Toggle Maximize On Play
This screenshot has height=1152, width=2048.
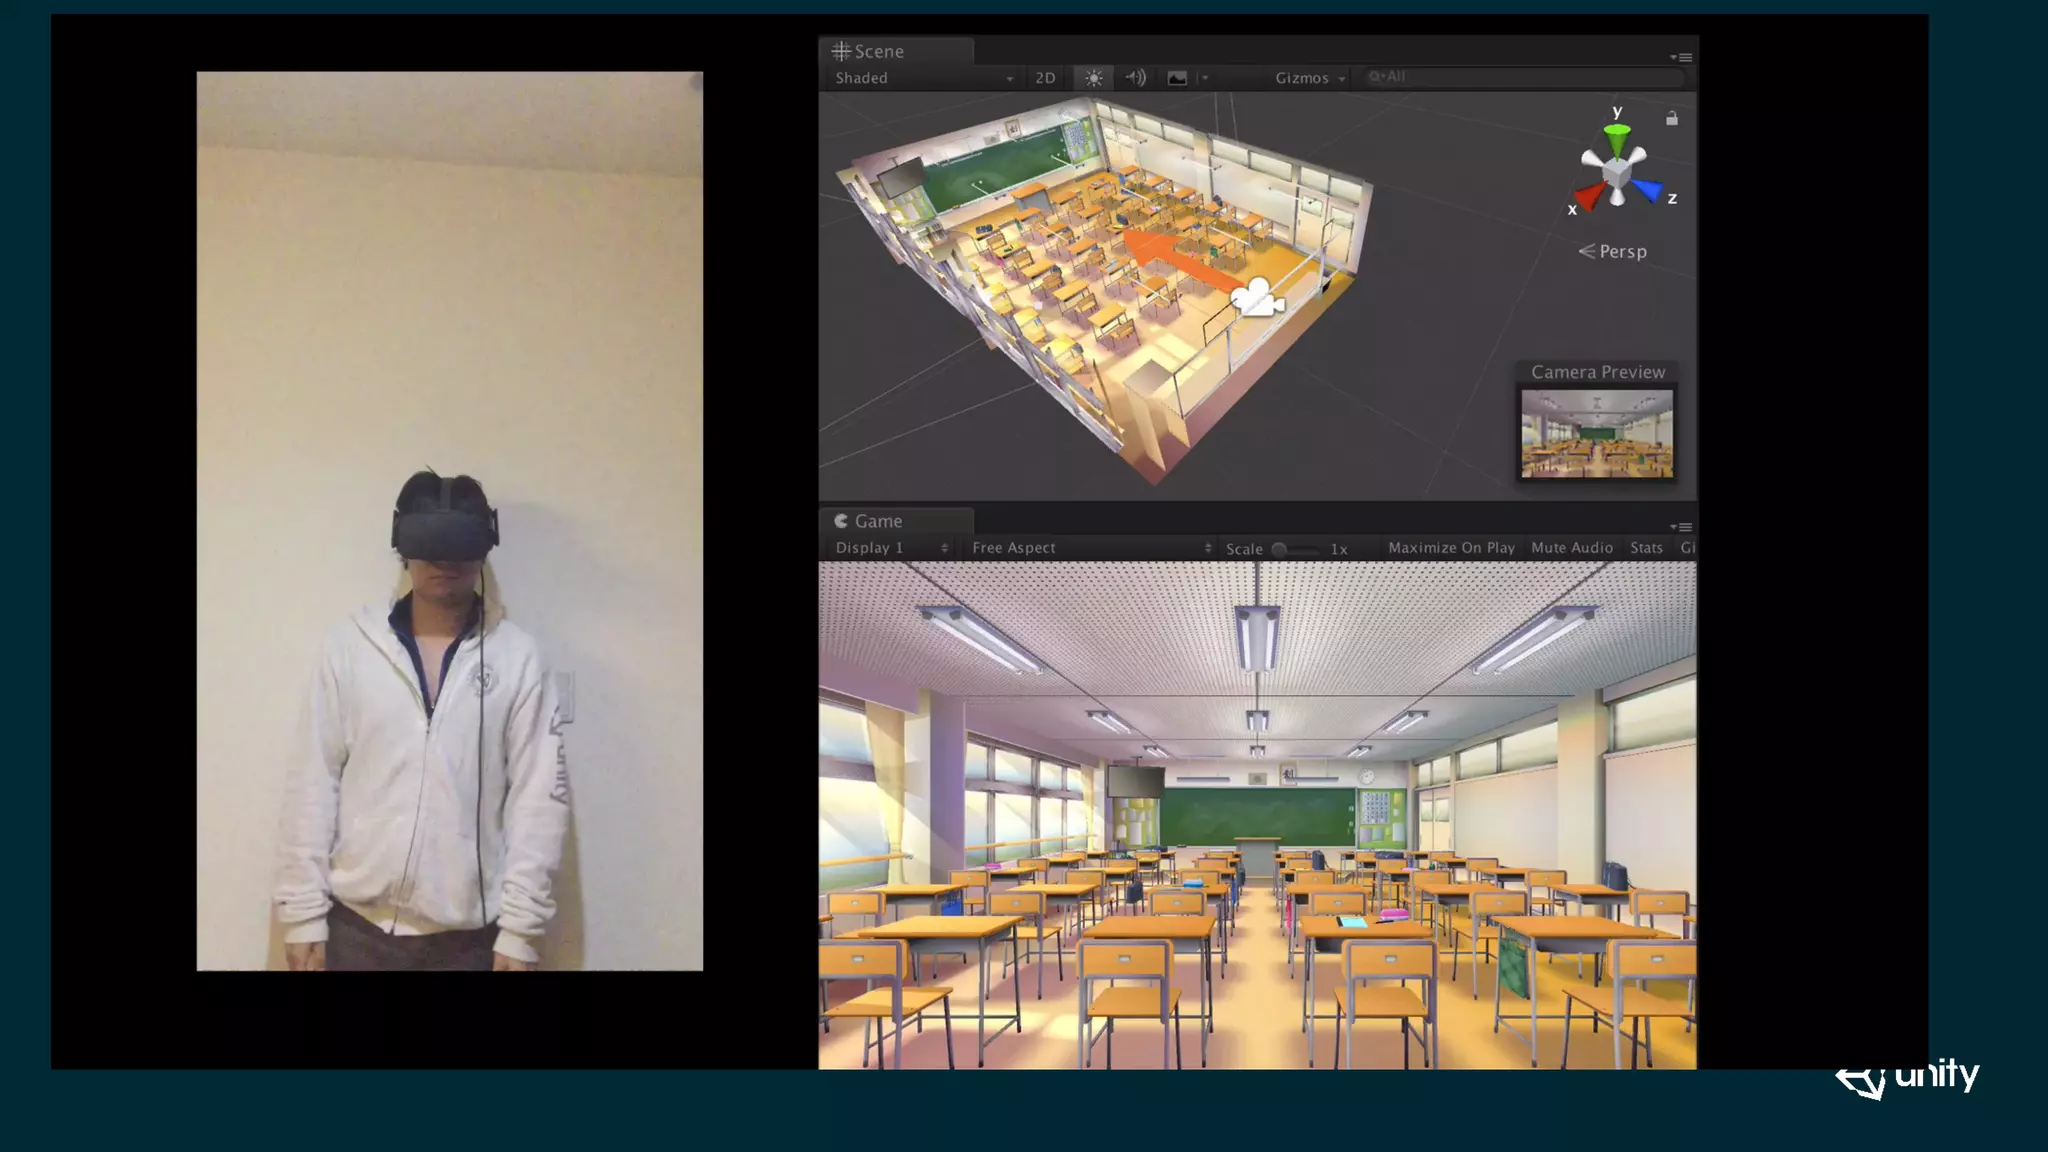1451,548
